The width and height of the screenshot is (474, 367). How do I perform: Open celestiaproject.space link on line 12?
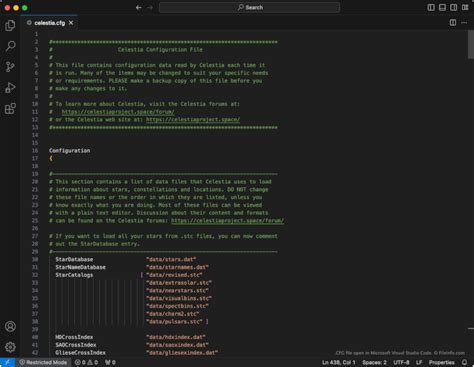point(193,119)
